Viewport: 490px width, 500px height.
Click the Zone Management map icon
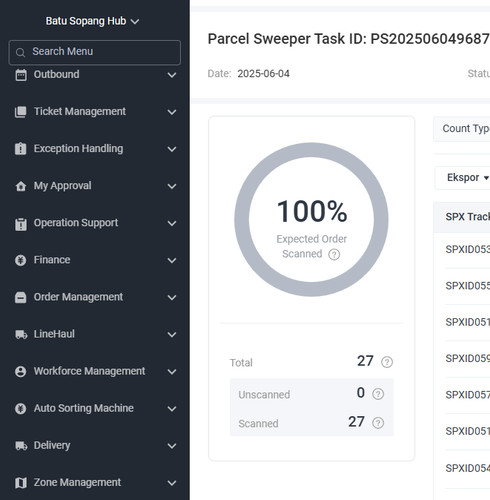pyautogui.click(x=21, y=483)
